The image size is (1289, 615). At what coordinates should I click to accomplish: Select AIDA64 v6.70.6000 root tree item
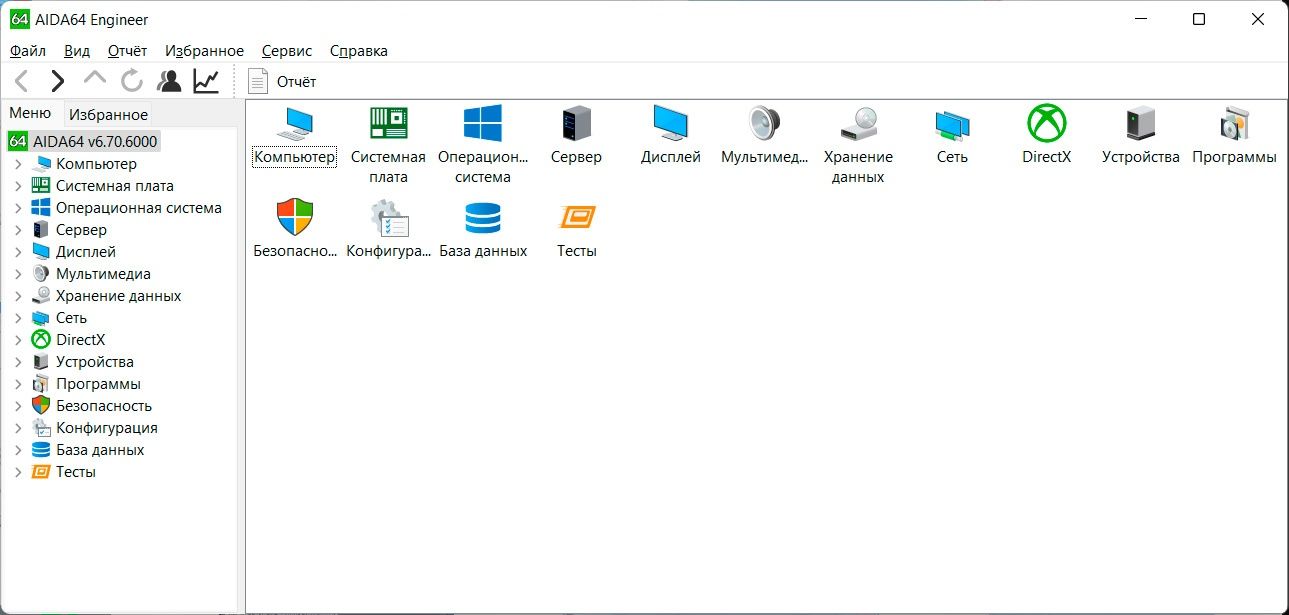tap(94, 142)
